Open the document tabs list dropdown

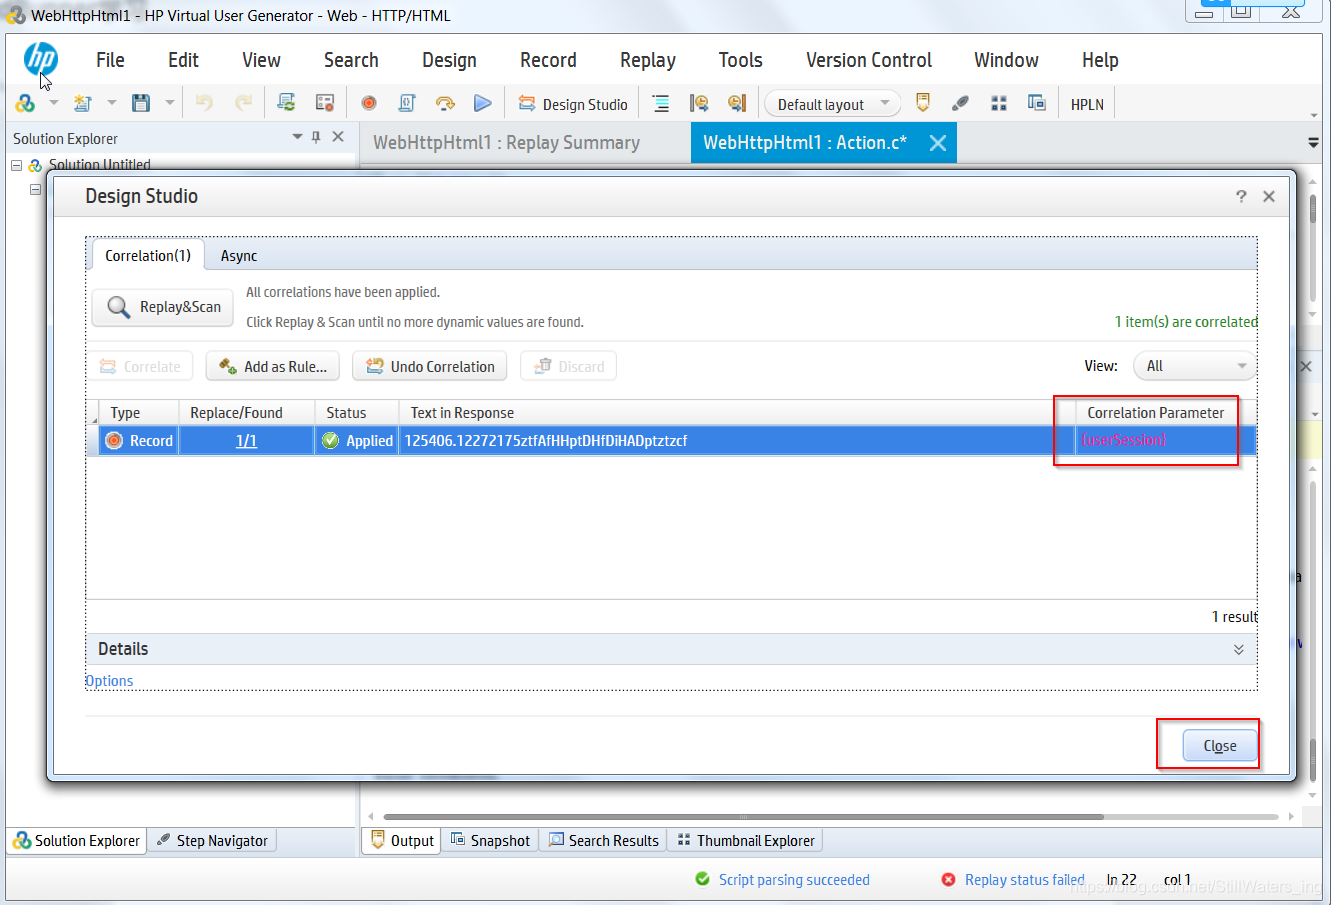coord(1313,143)
